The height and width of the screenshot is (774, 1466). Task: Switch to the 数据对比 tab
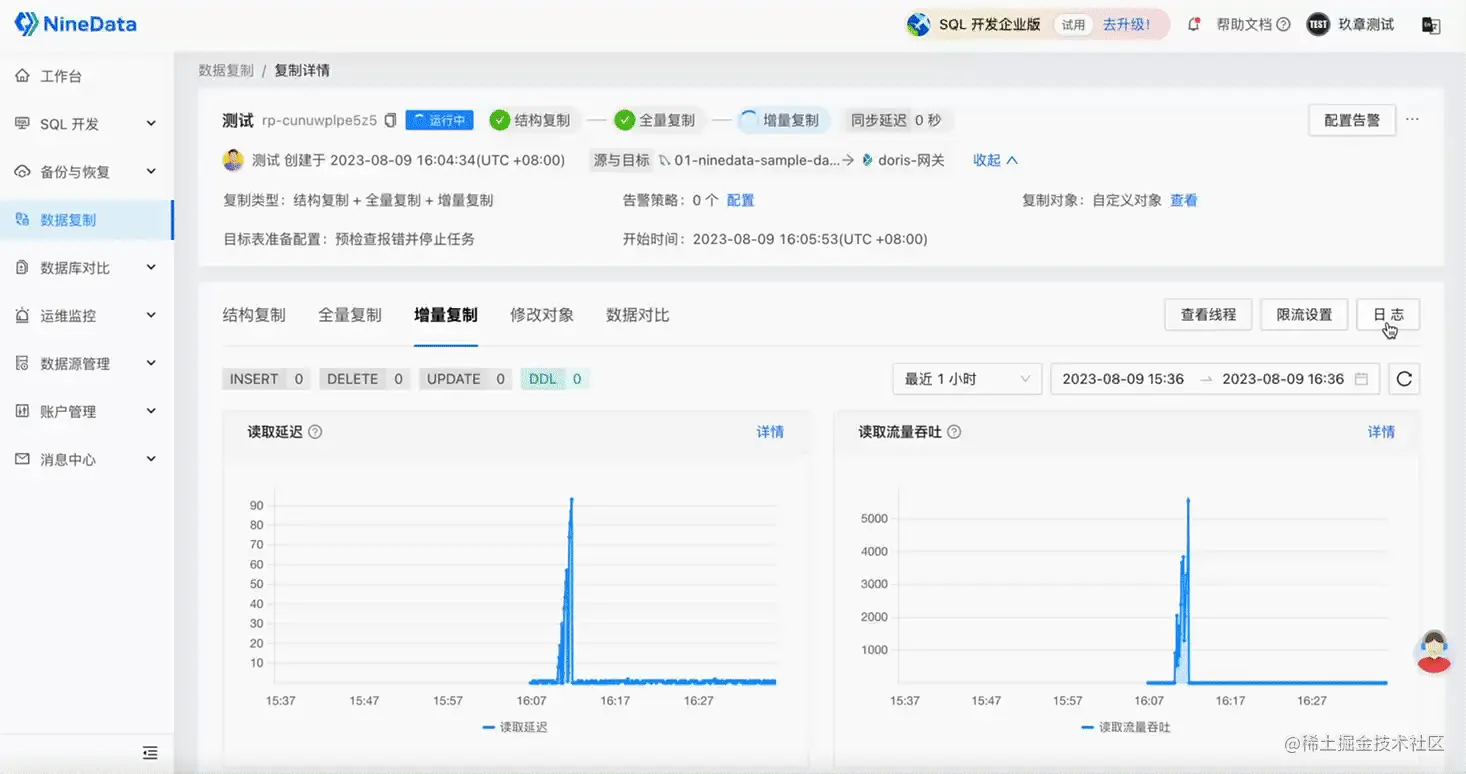(638, 315)
